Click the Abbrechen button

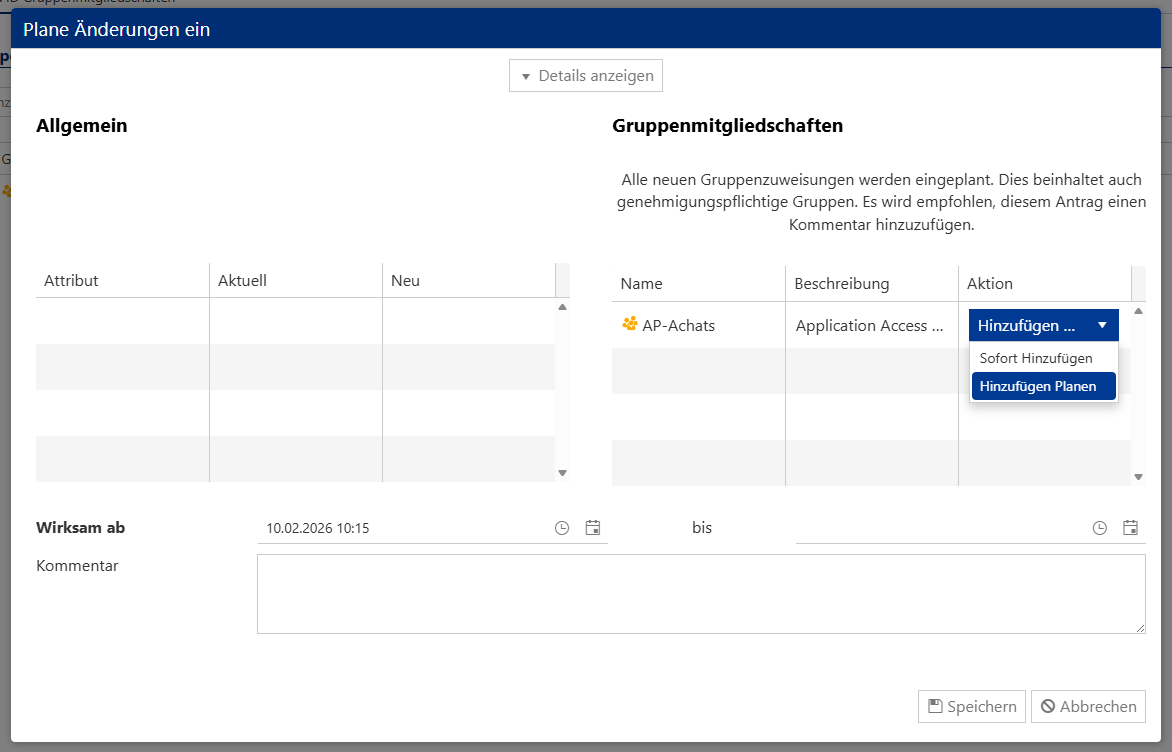(x=1088, y=706)
